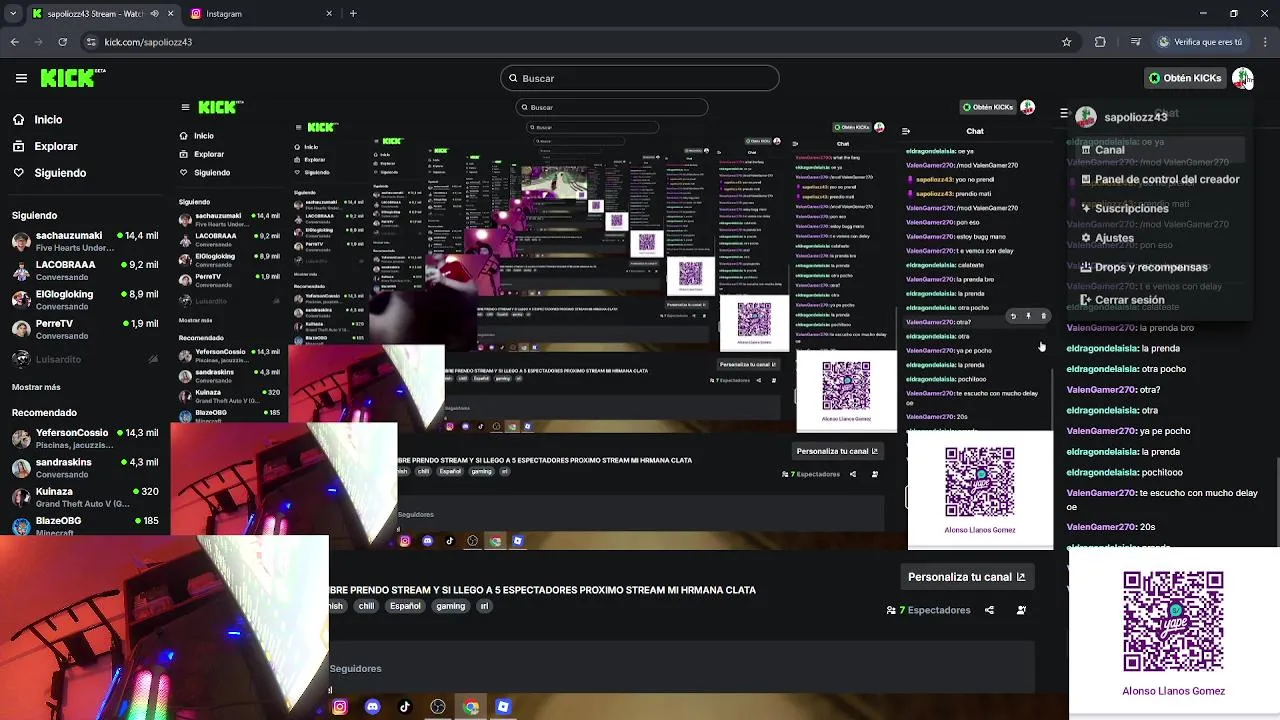Open the recommended YefersonCossio channel

(85, 438)
